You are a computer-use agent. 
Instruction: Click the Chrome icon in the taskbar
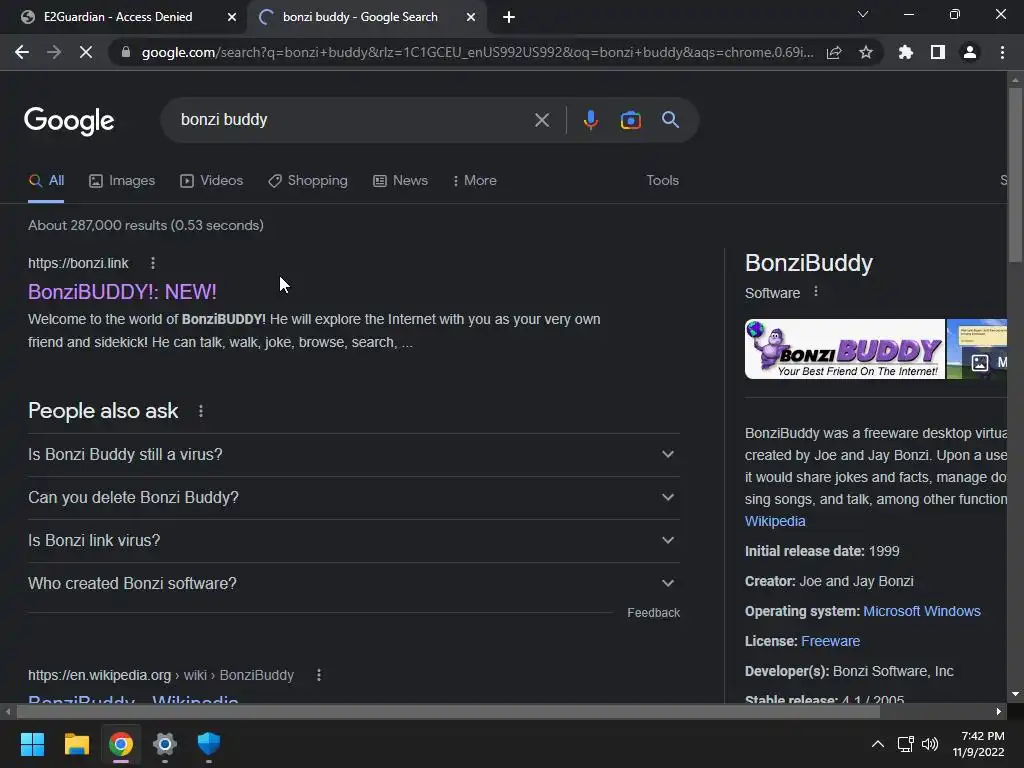point(121,744)
